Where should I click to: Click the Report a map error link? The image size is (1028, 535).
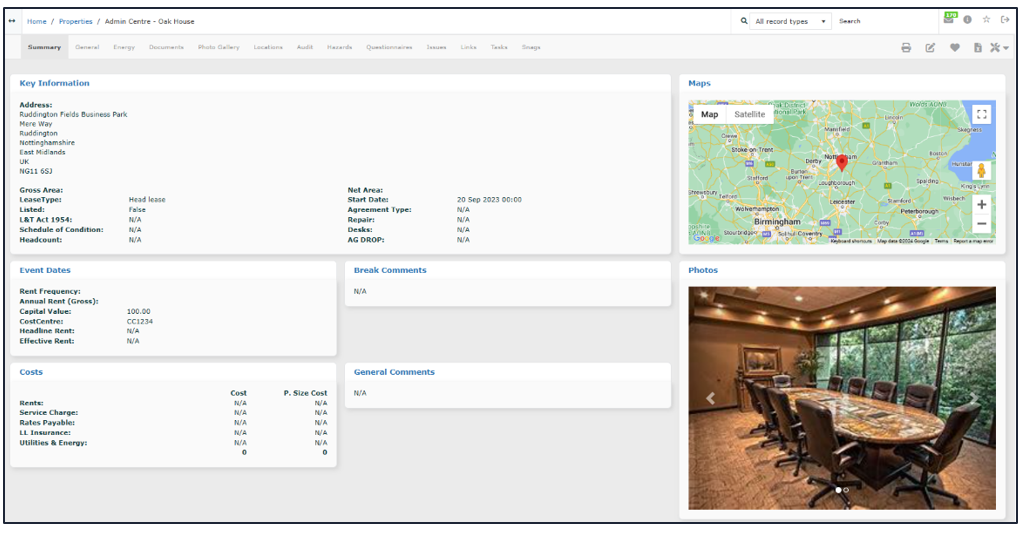coord(973,241)
